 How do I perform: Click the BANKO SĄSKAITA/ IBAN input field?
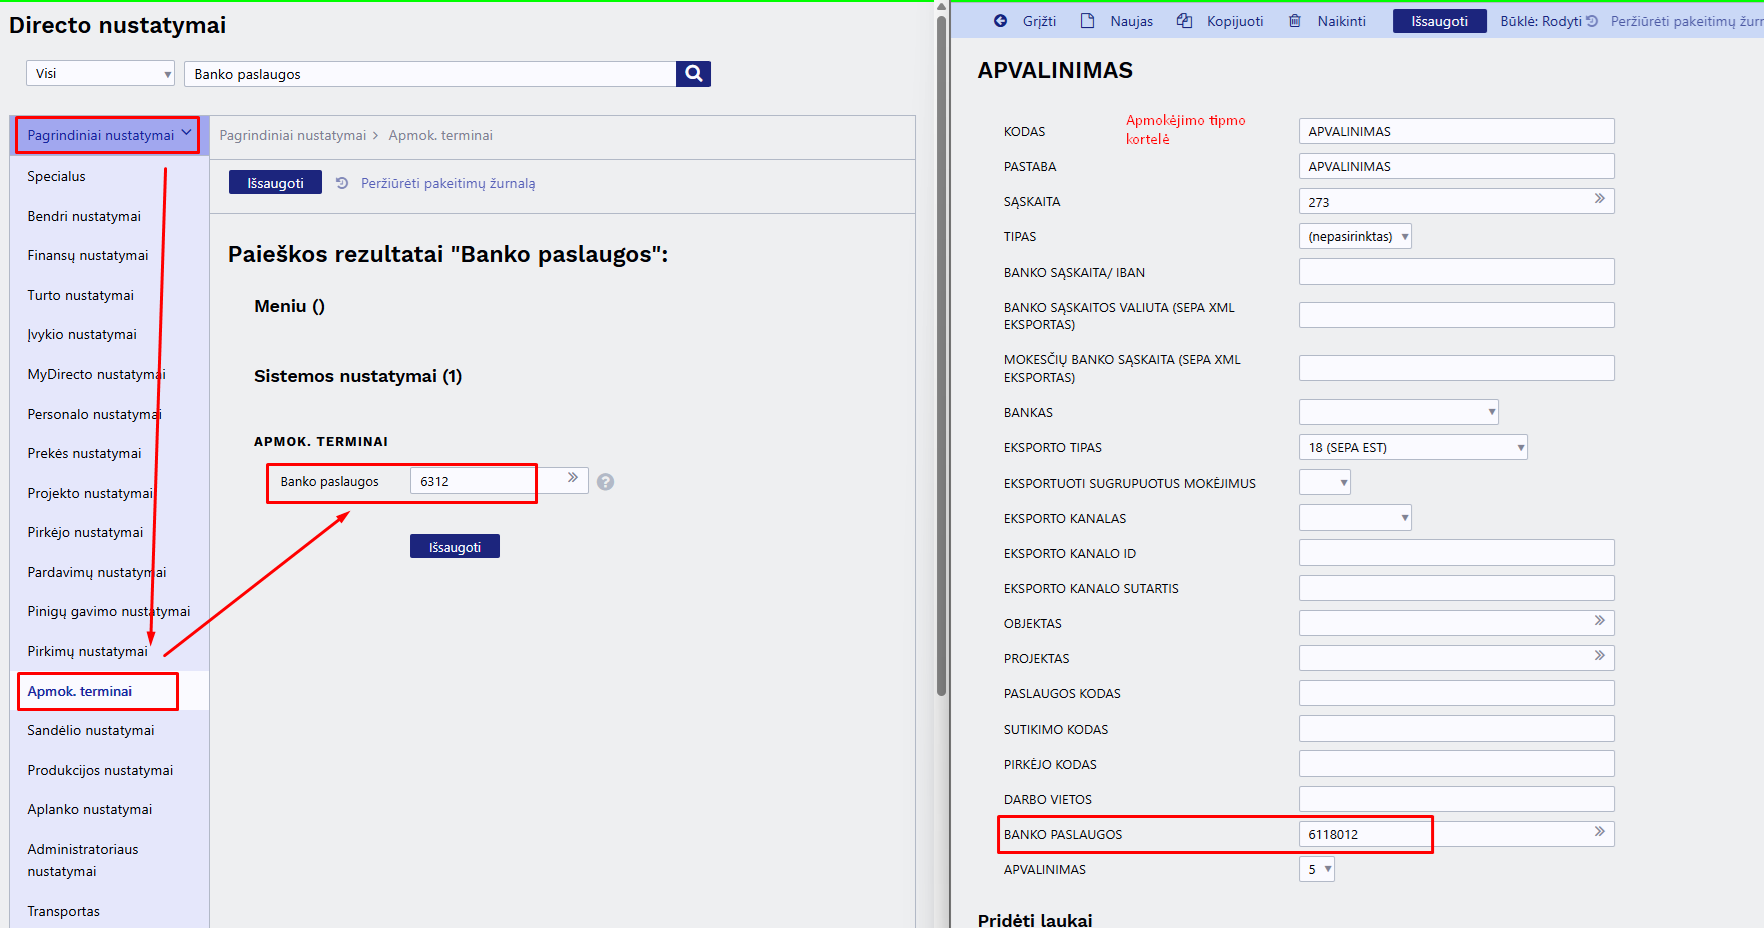(1456, 272)
